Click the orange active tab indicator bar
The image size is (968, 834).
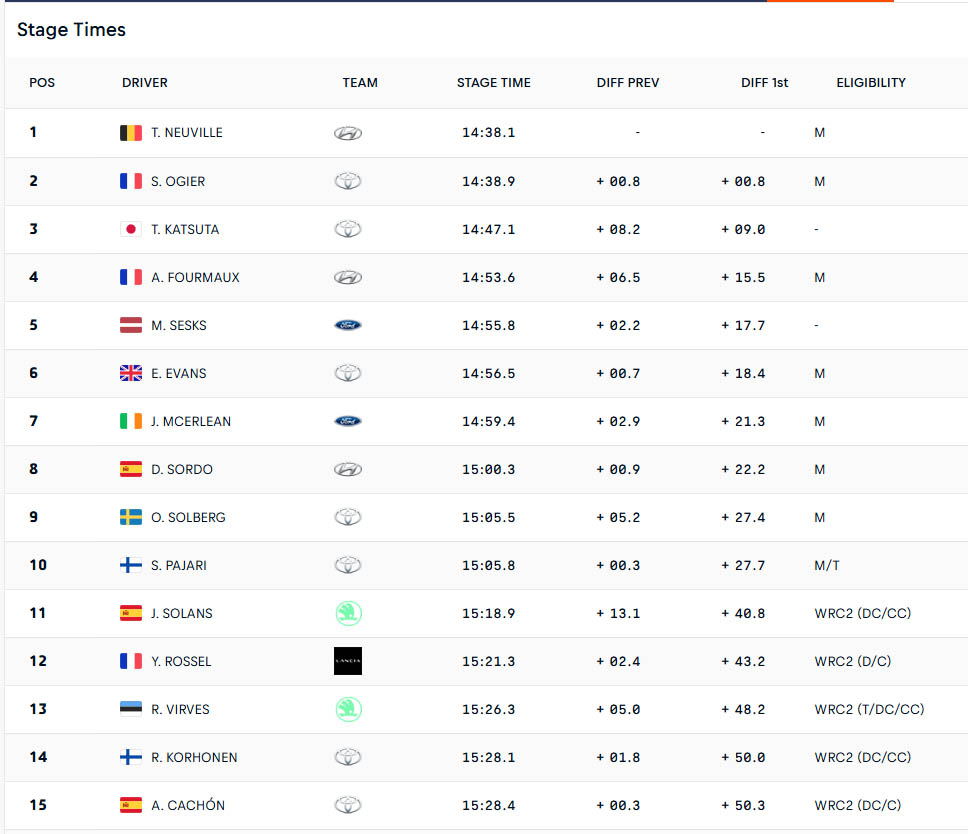pyautogui.click(x=830, y=1)
